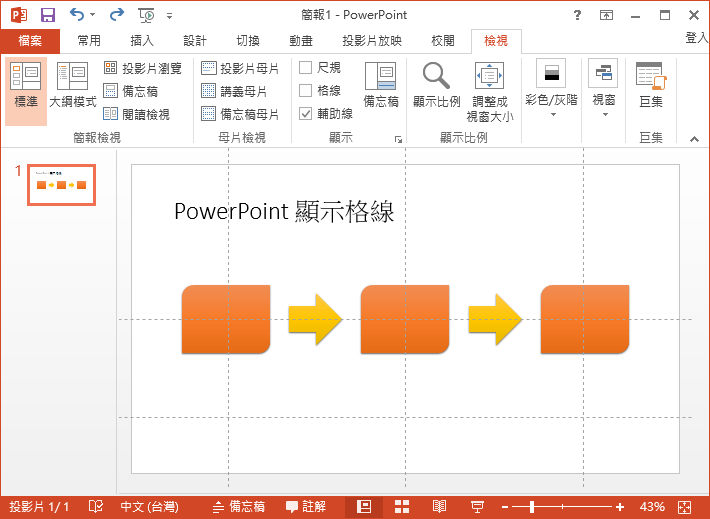Click the 登入 sign-in link
The image size is (710, 519).
coord(696,38)
